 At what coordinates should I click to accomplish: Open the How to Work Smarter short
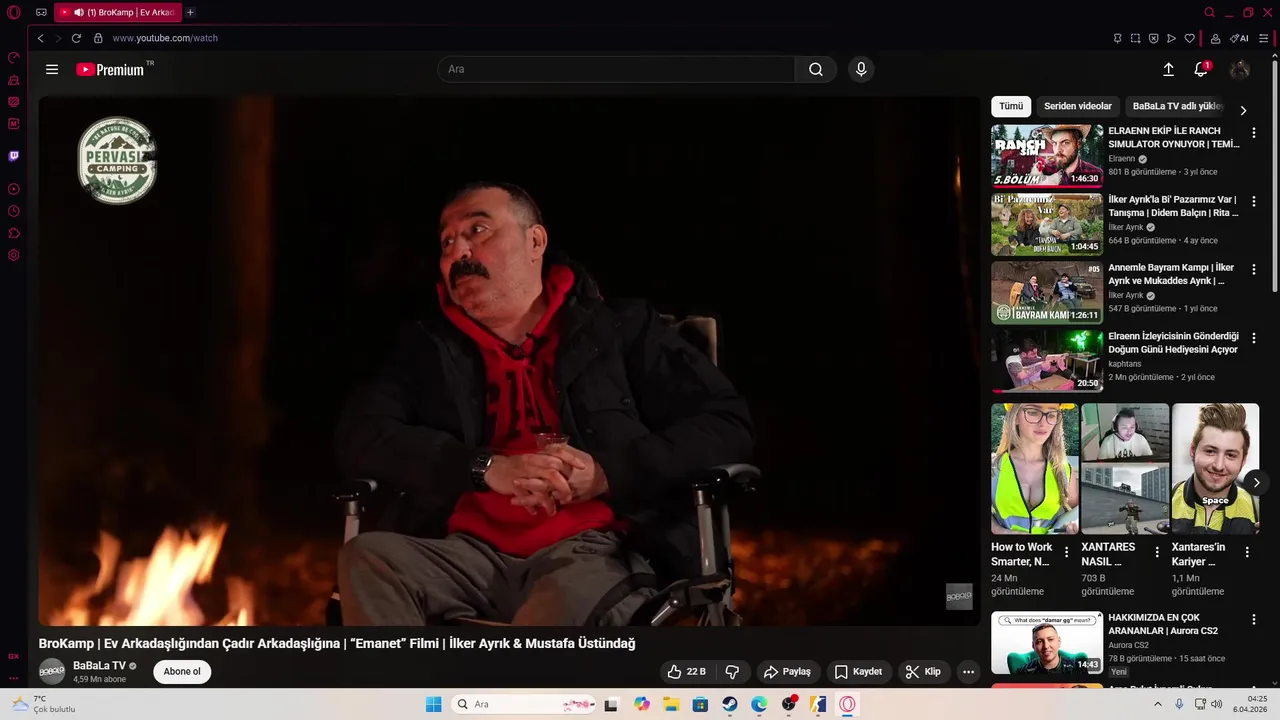(x=1034, y=469)
